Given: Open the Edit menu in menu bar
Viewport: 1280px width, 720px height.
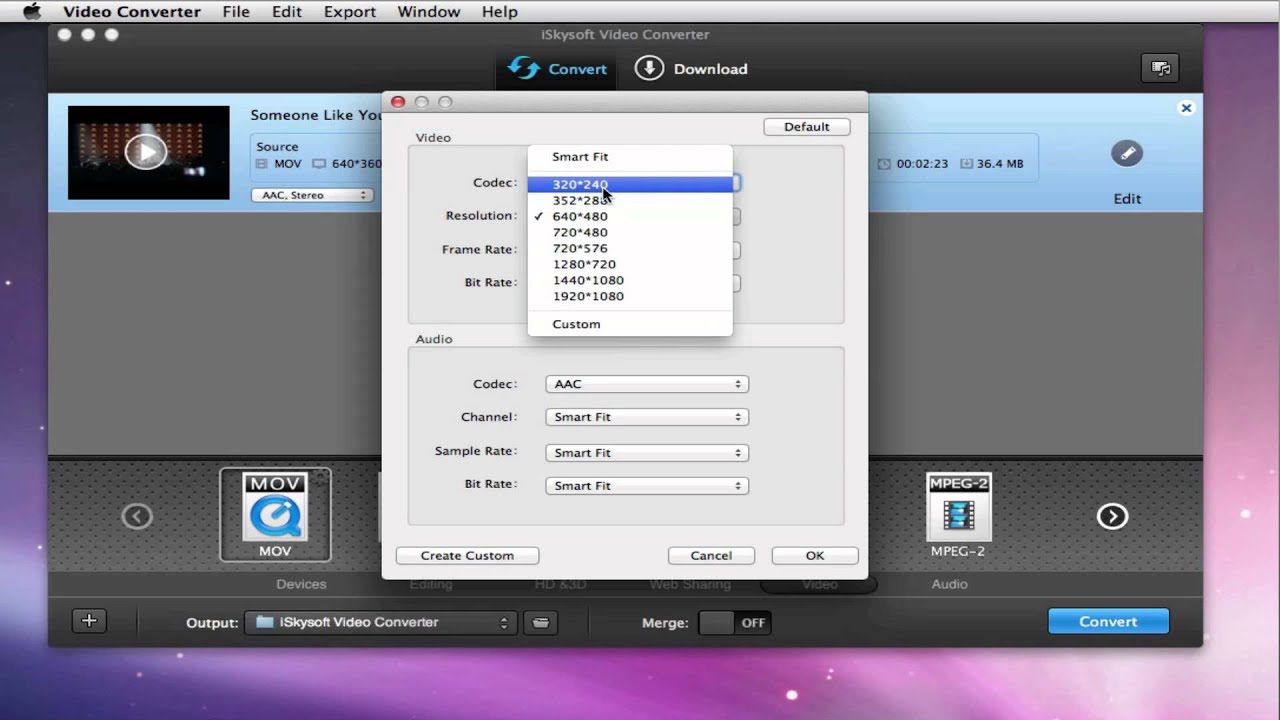Looking at the screenshot, I should coord(286,12).
